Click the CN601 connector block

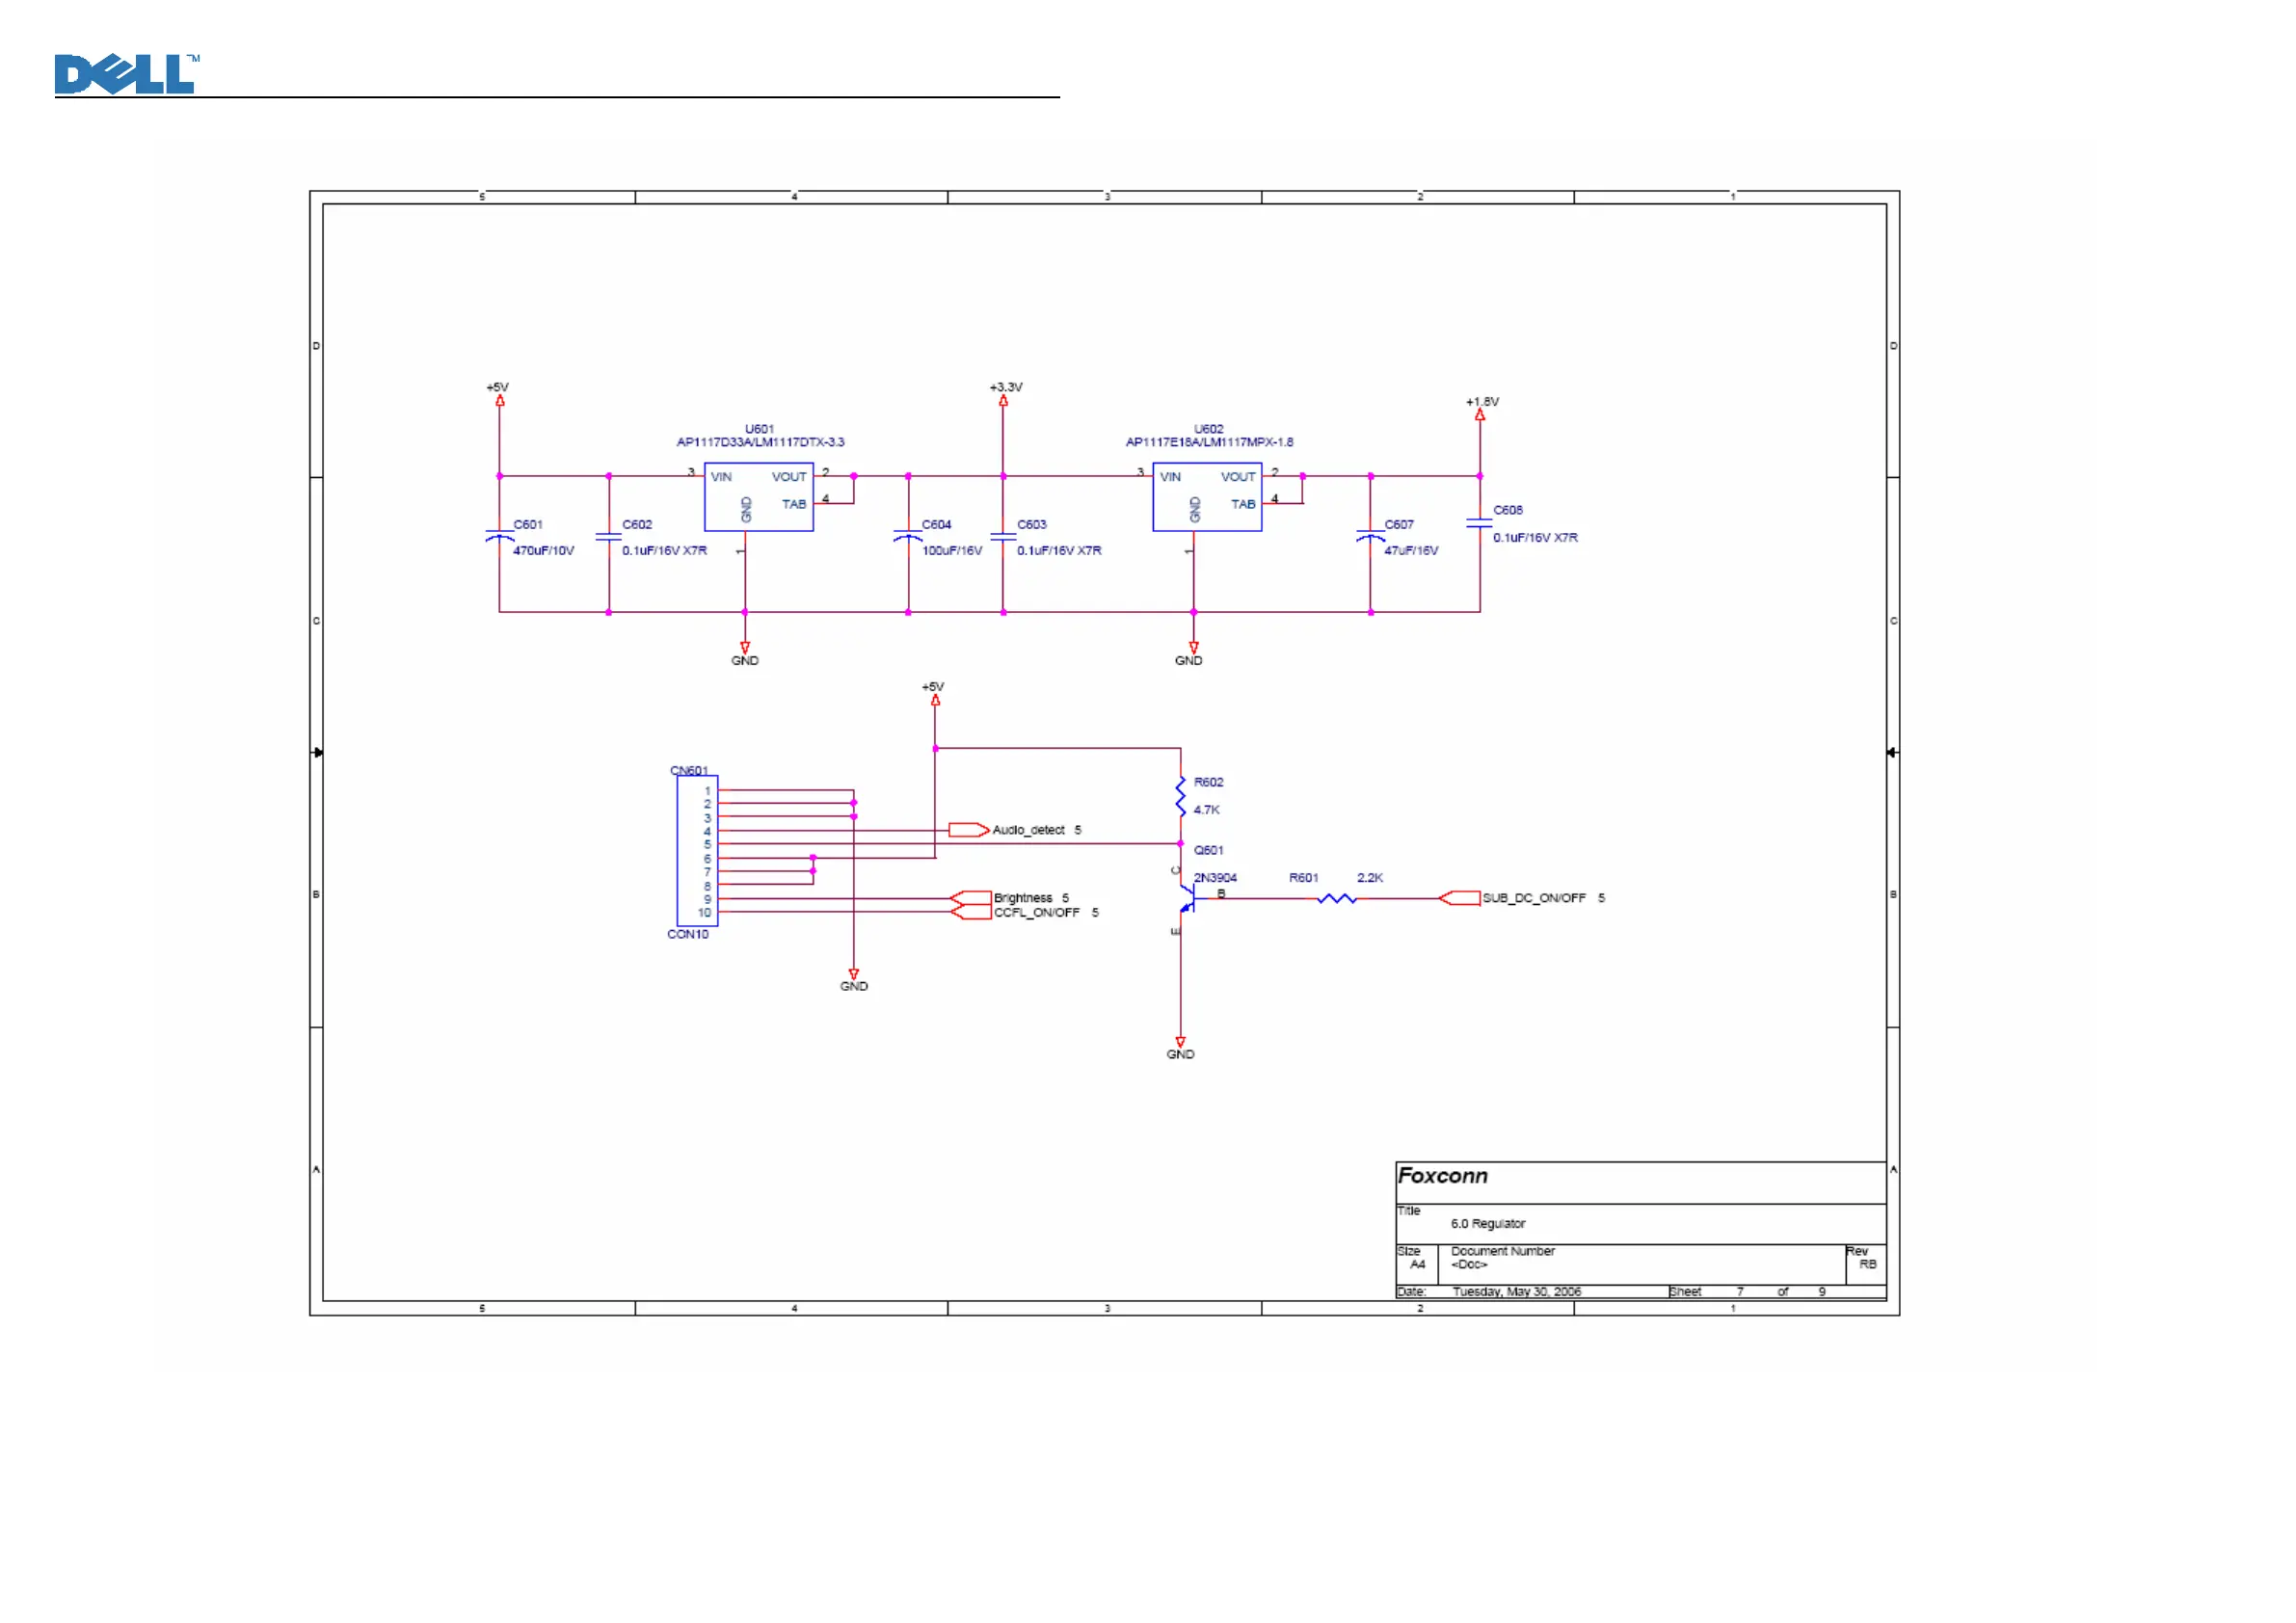(x=697, y=851)
